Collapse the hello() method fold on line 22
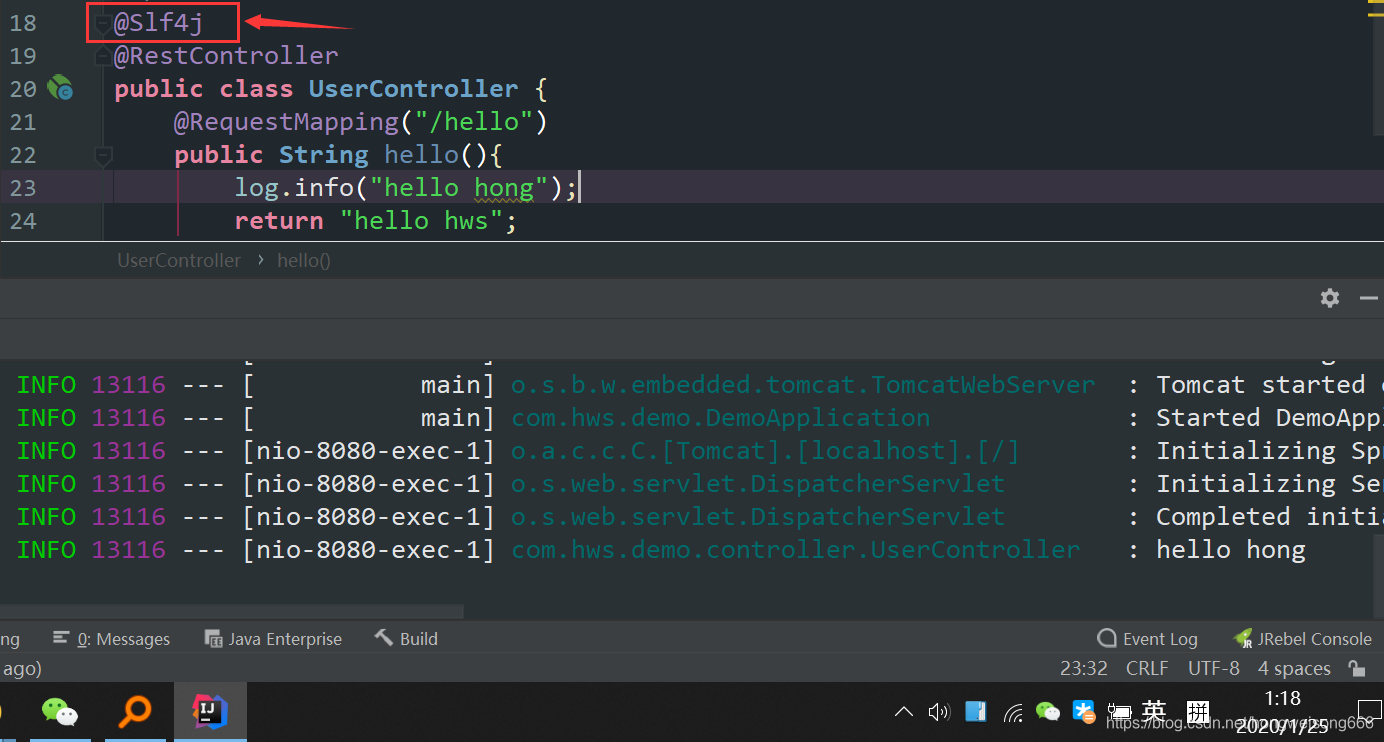The height and width of the screenshot is (742, 1384). [x=102, y=155]
